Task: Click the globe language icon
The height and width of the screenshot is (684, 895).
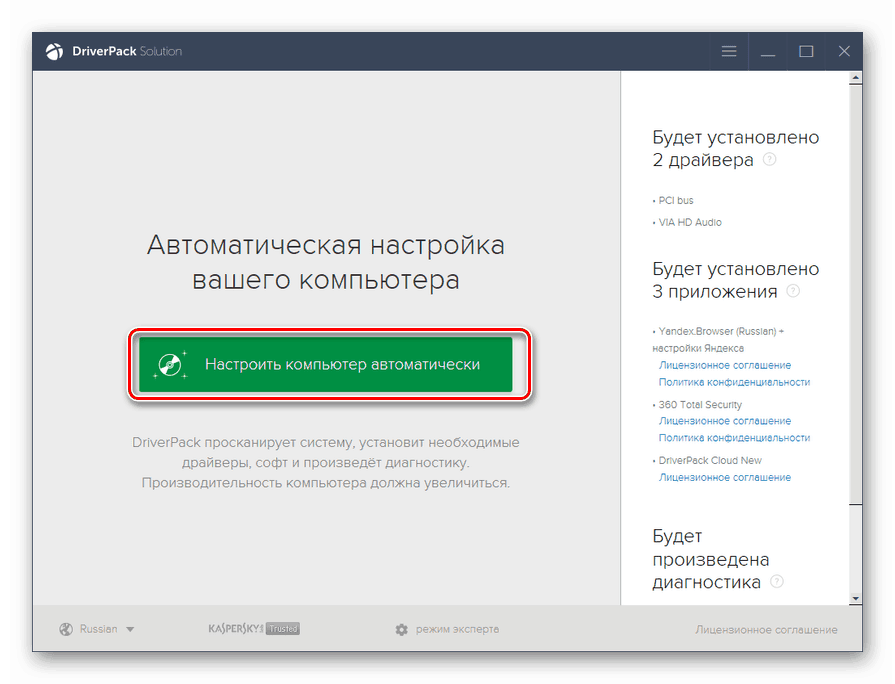Action: pyautogui.click(x=66, y=629)
